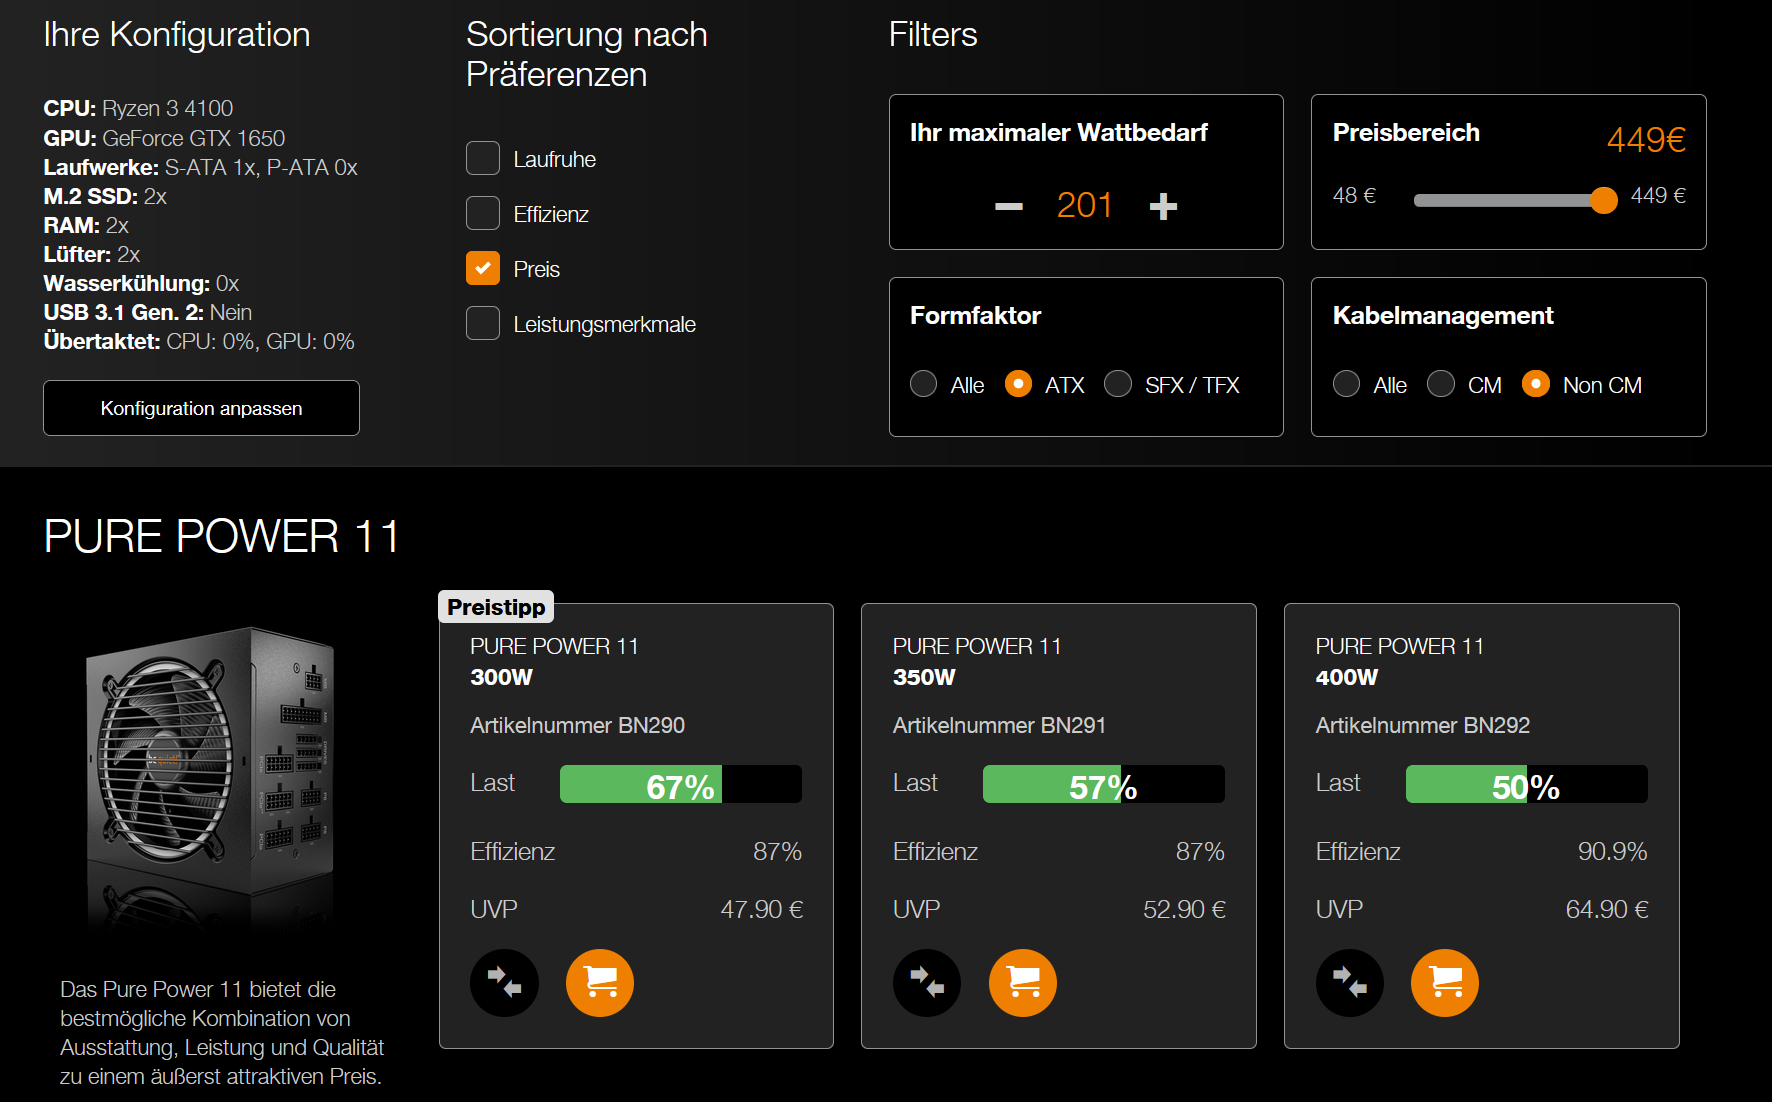Screen dimensions: 1772x1102
Task: Click the 47.90 € price
Action: [x=762, y=909]
